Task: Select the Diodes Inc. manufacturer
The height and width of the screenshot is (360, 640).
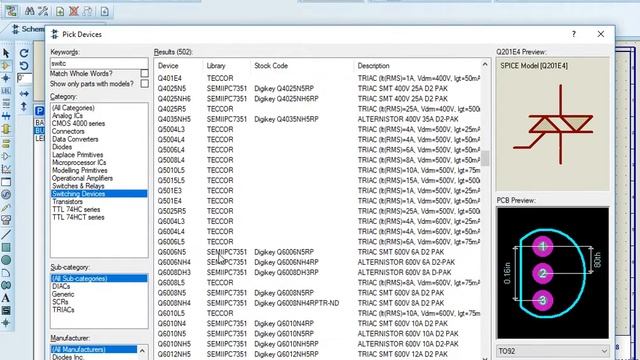Action: 68,357
